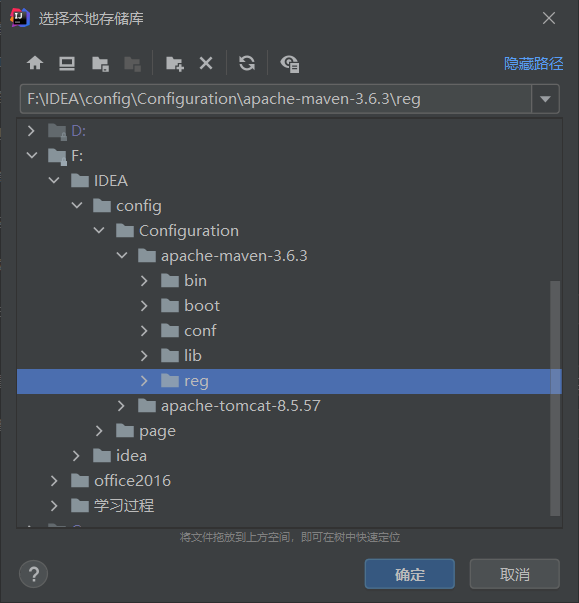Close the 选择本地存储库 dialog
579x603 pixels.
tap(549, 18)
